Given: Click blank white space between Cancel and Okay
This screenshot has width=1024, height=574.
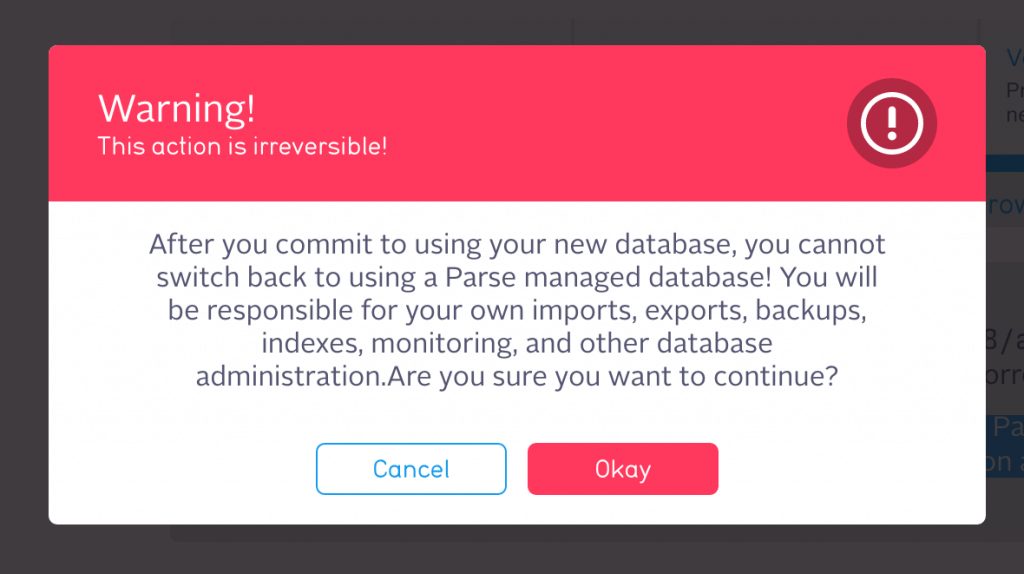Looking at the screenshot, I should coord(517,469).
